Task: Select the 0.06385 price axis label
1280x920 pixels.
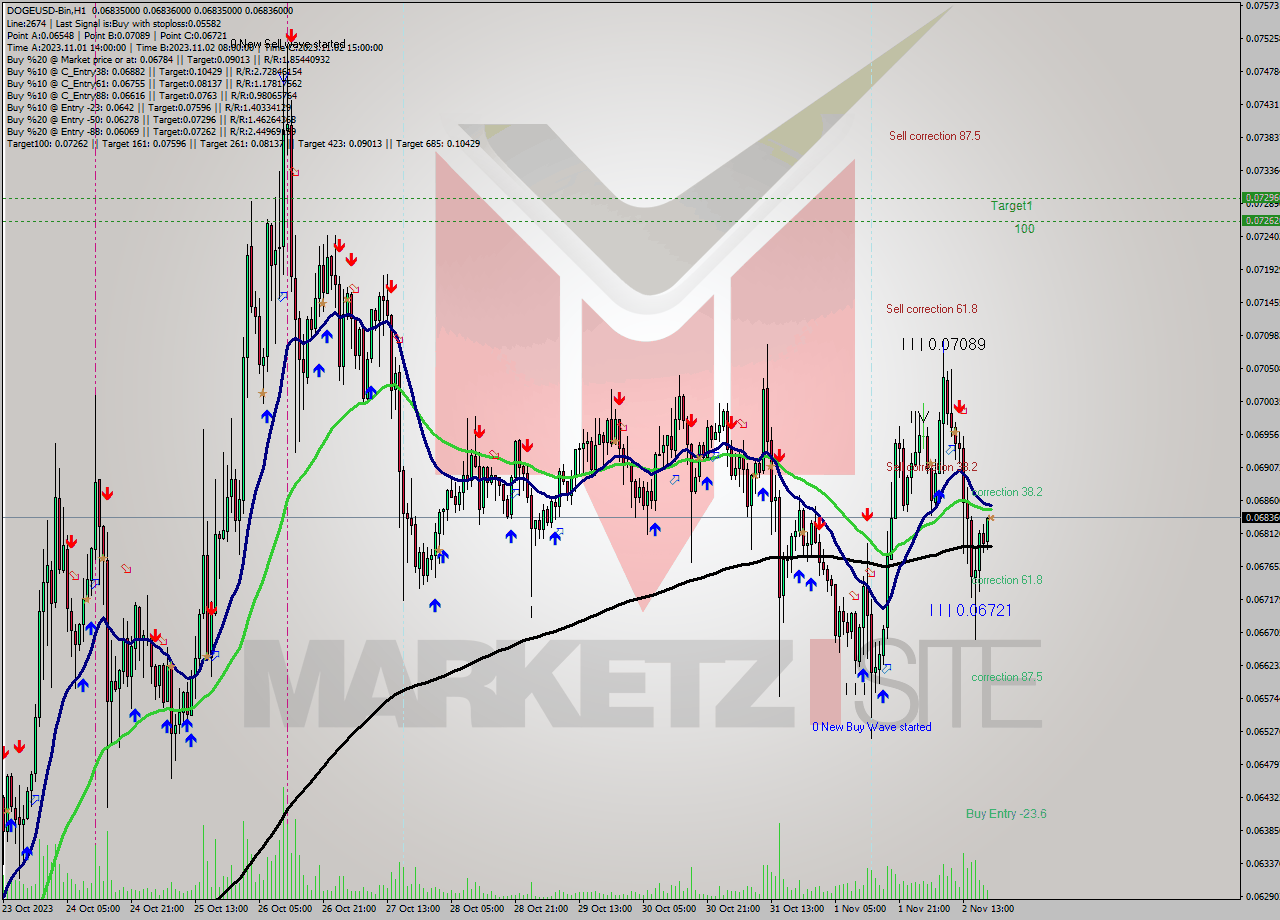Action: coord(1262,830)
